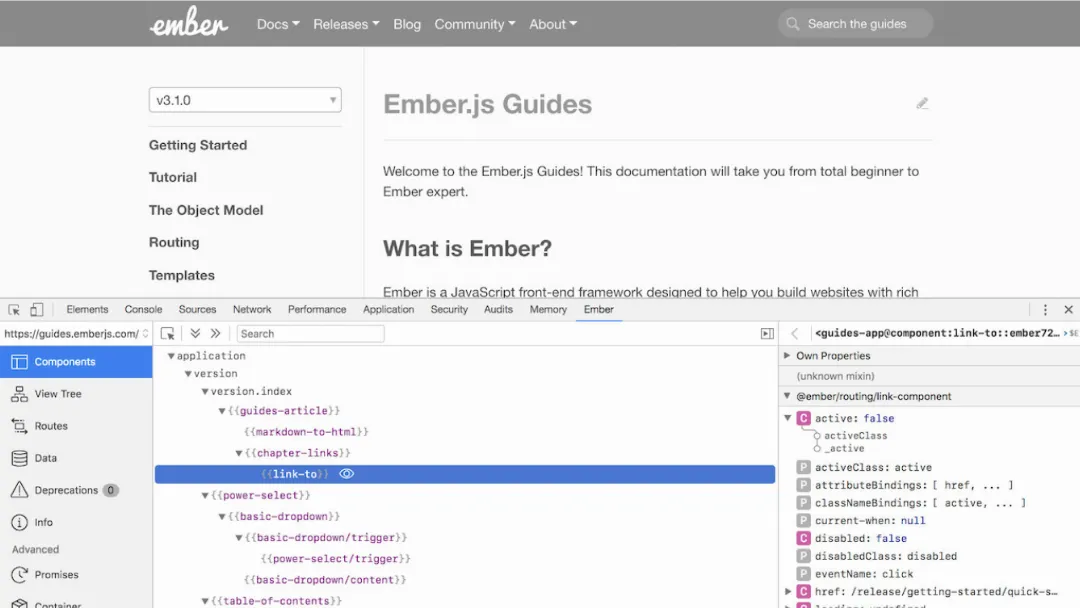Click the Search the guides box
Image resolution: width=1080 pixels, height=608 pixels.
(x=855, y=24)
